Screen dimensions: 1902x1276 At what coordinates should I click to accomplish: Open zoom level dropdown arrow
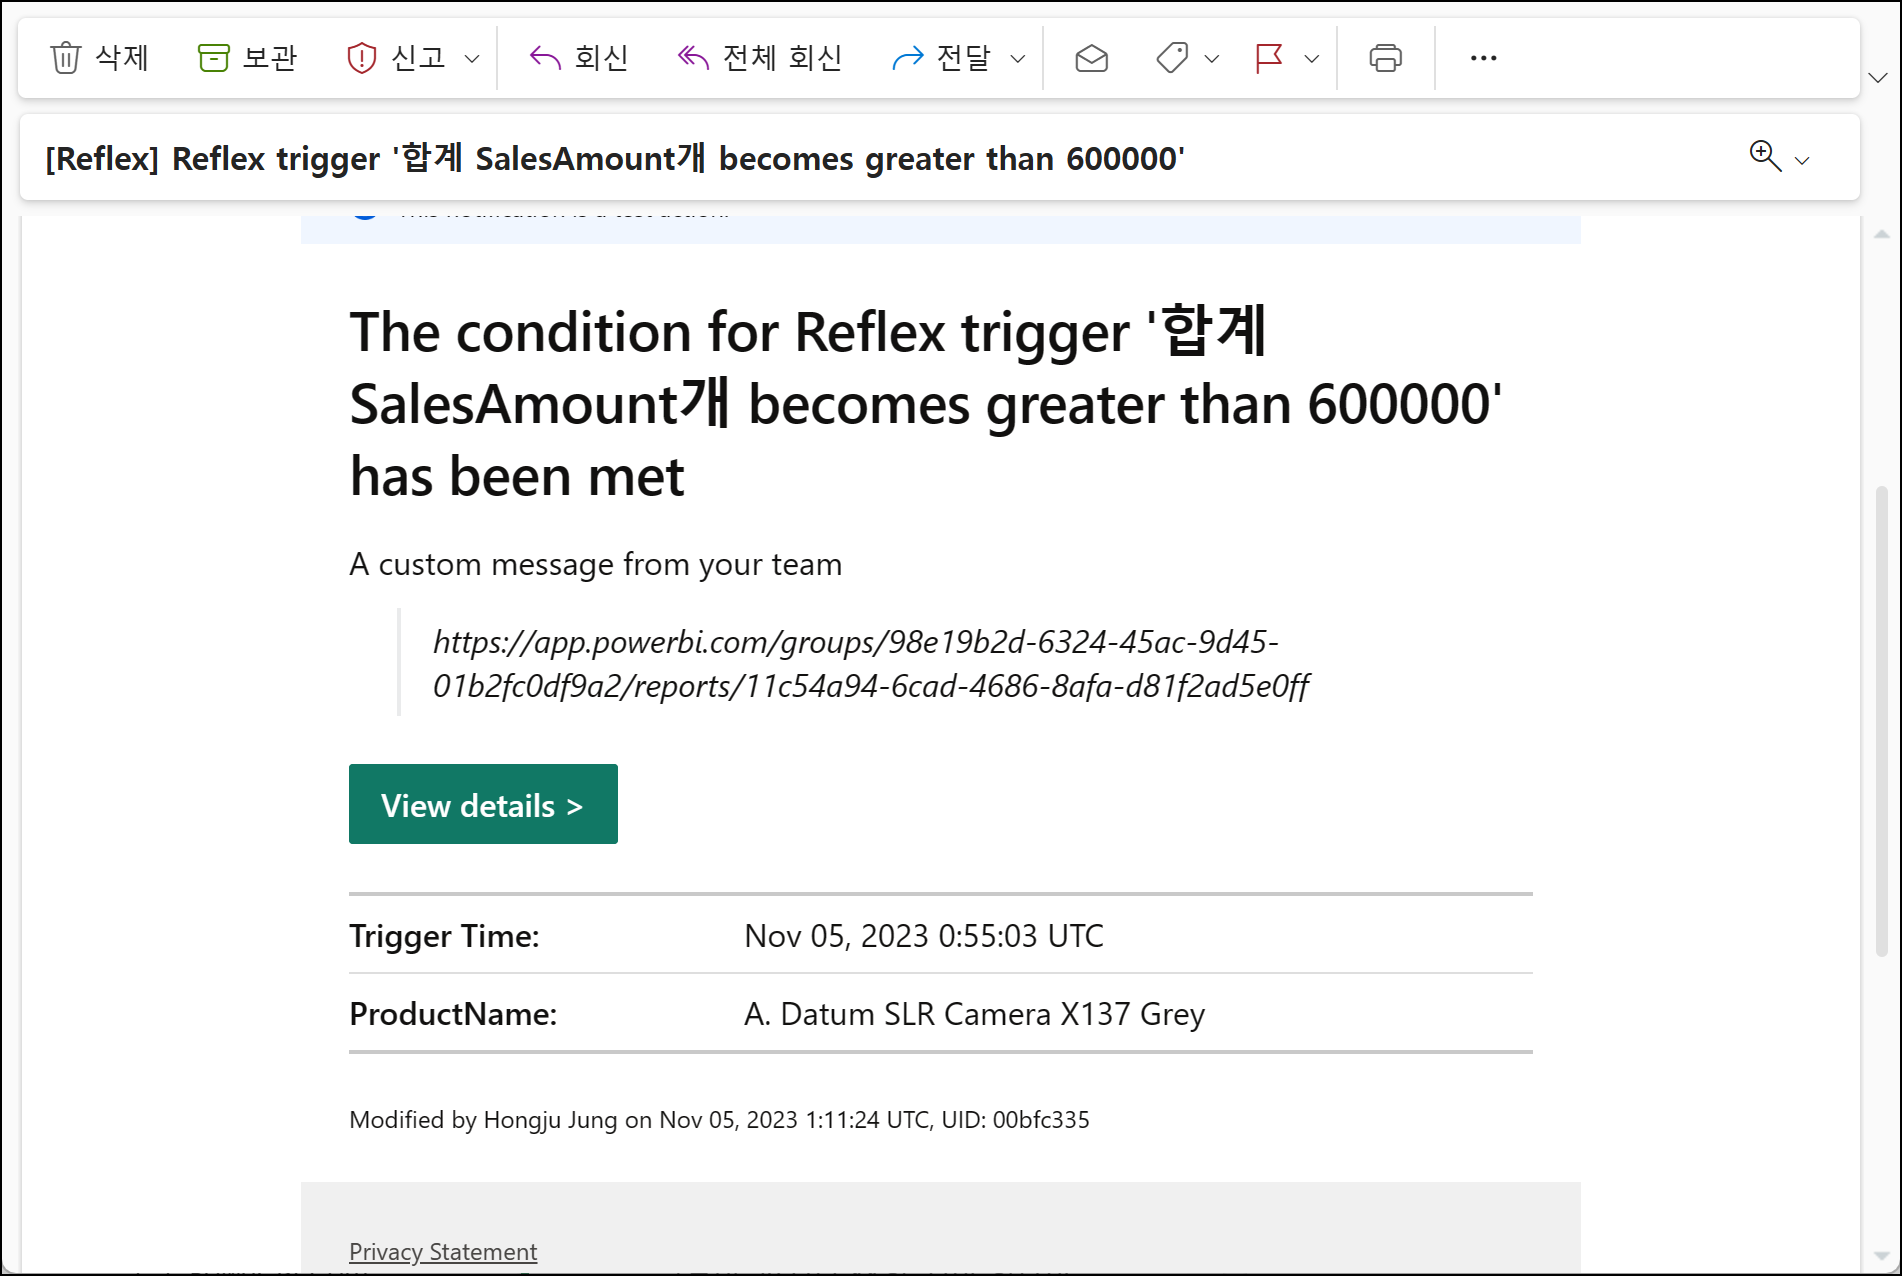tap(1802, 161)
